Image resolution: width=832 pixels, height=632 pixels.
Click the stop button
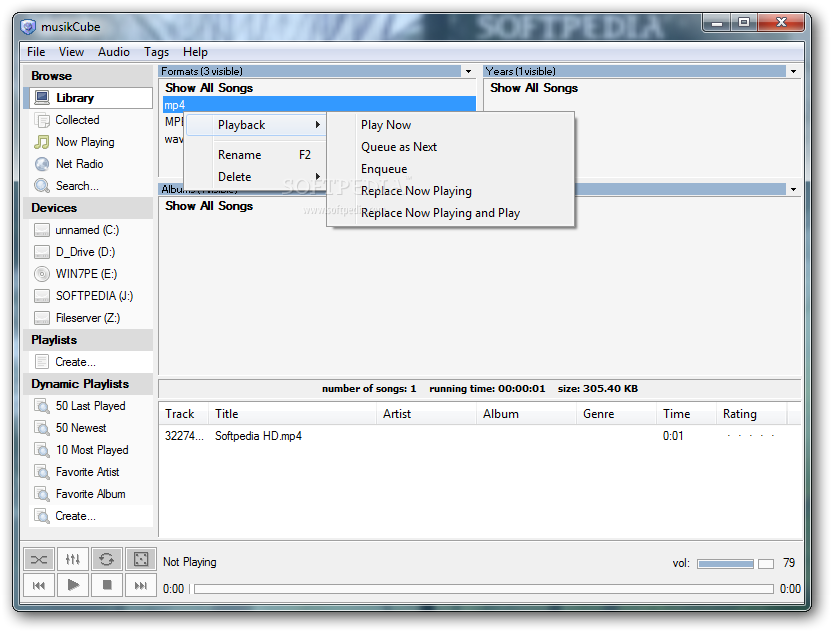[x=107, y=585]
